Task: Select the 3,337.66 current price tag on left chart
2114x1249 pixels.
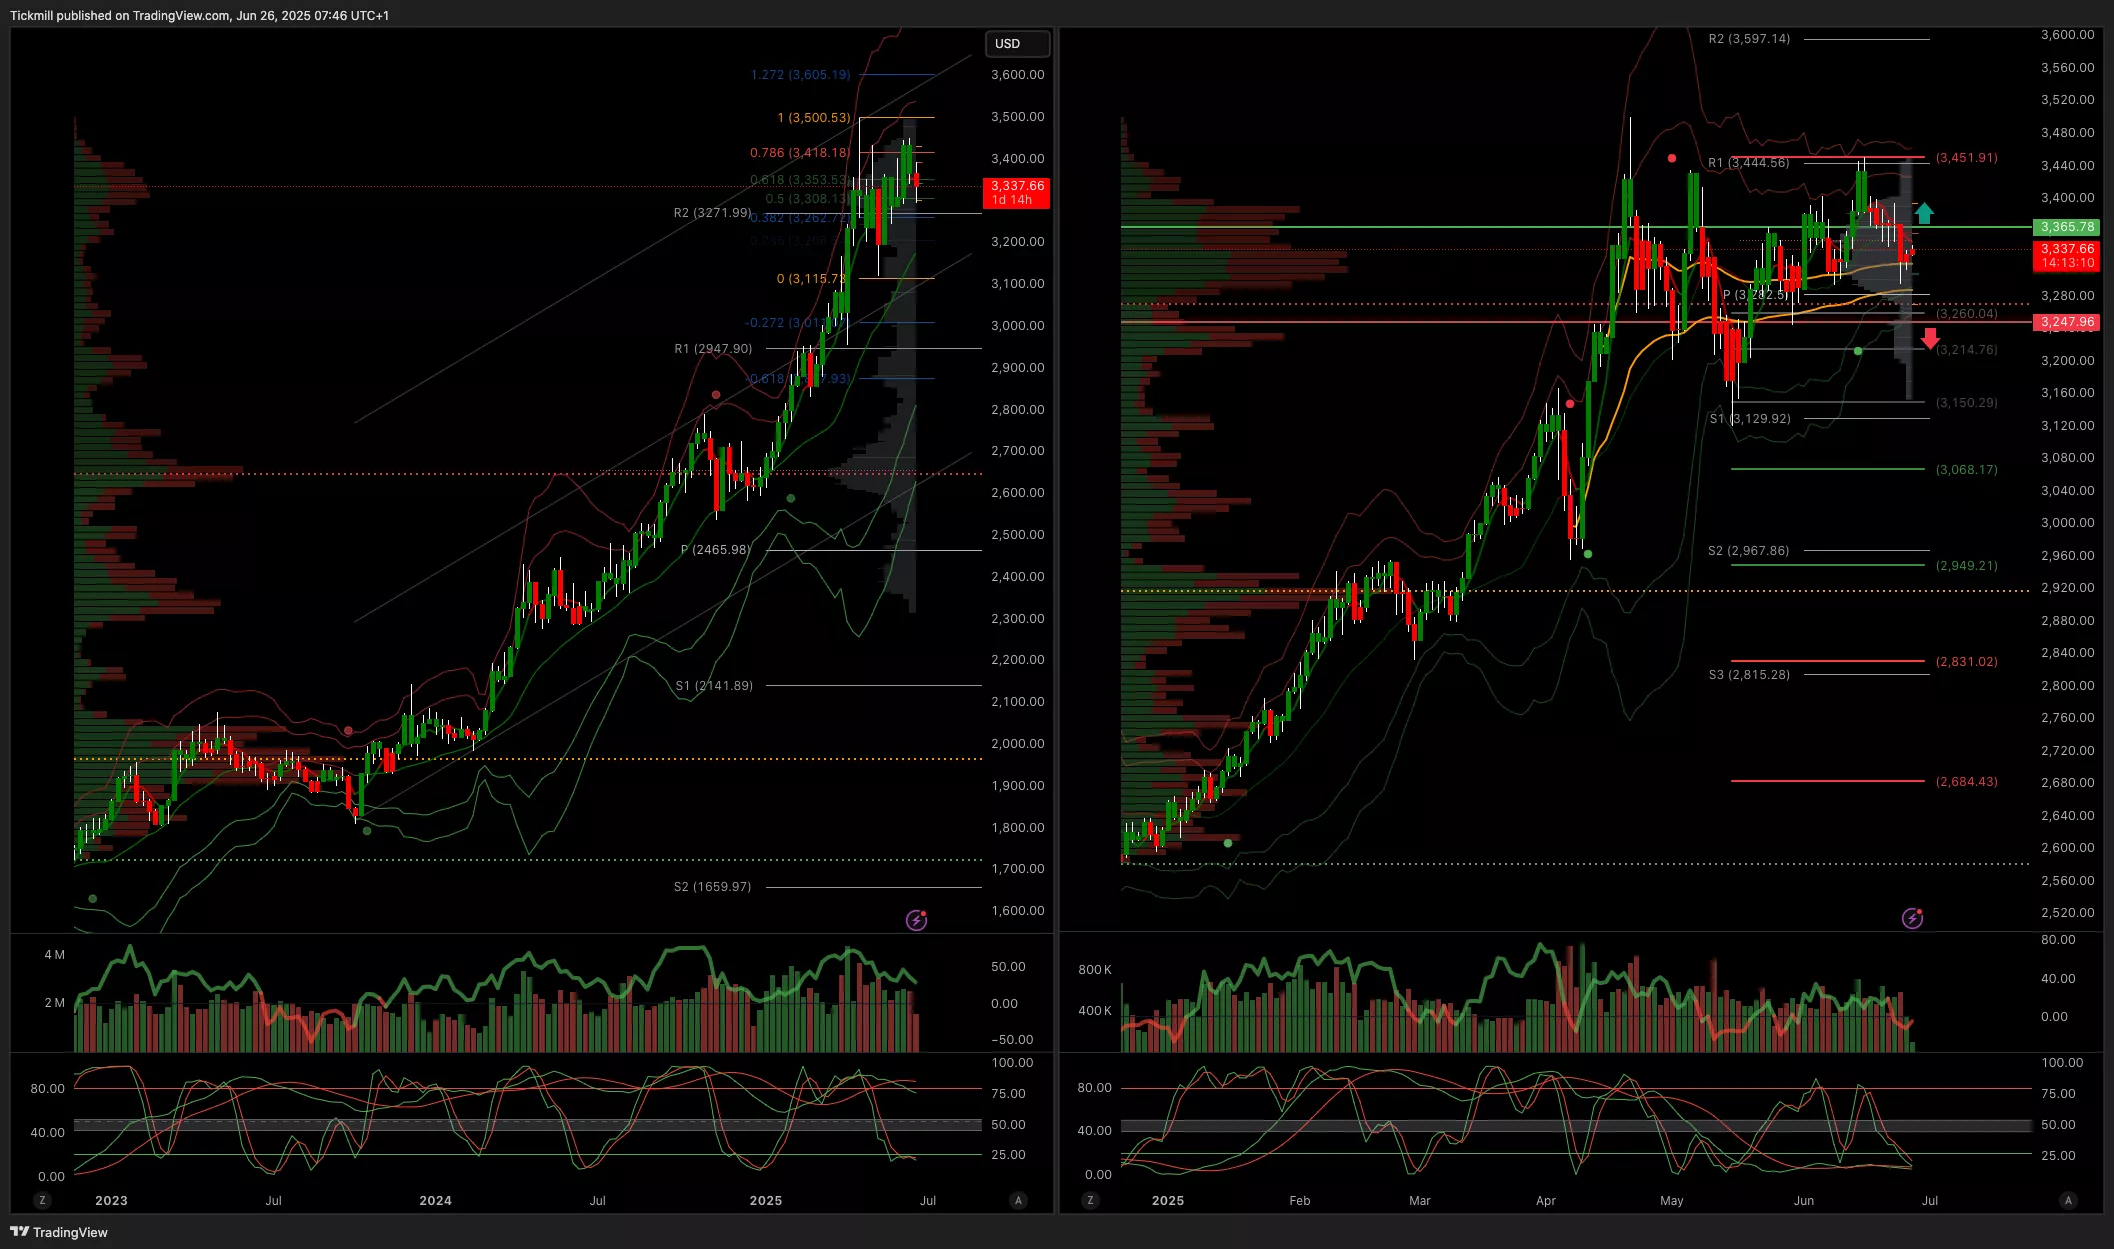Action: click(x=1017, y=192)
